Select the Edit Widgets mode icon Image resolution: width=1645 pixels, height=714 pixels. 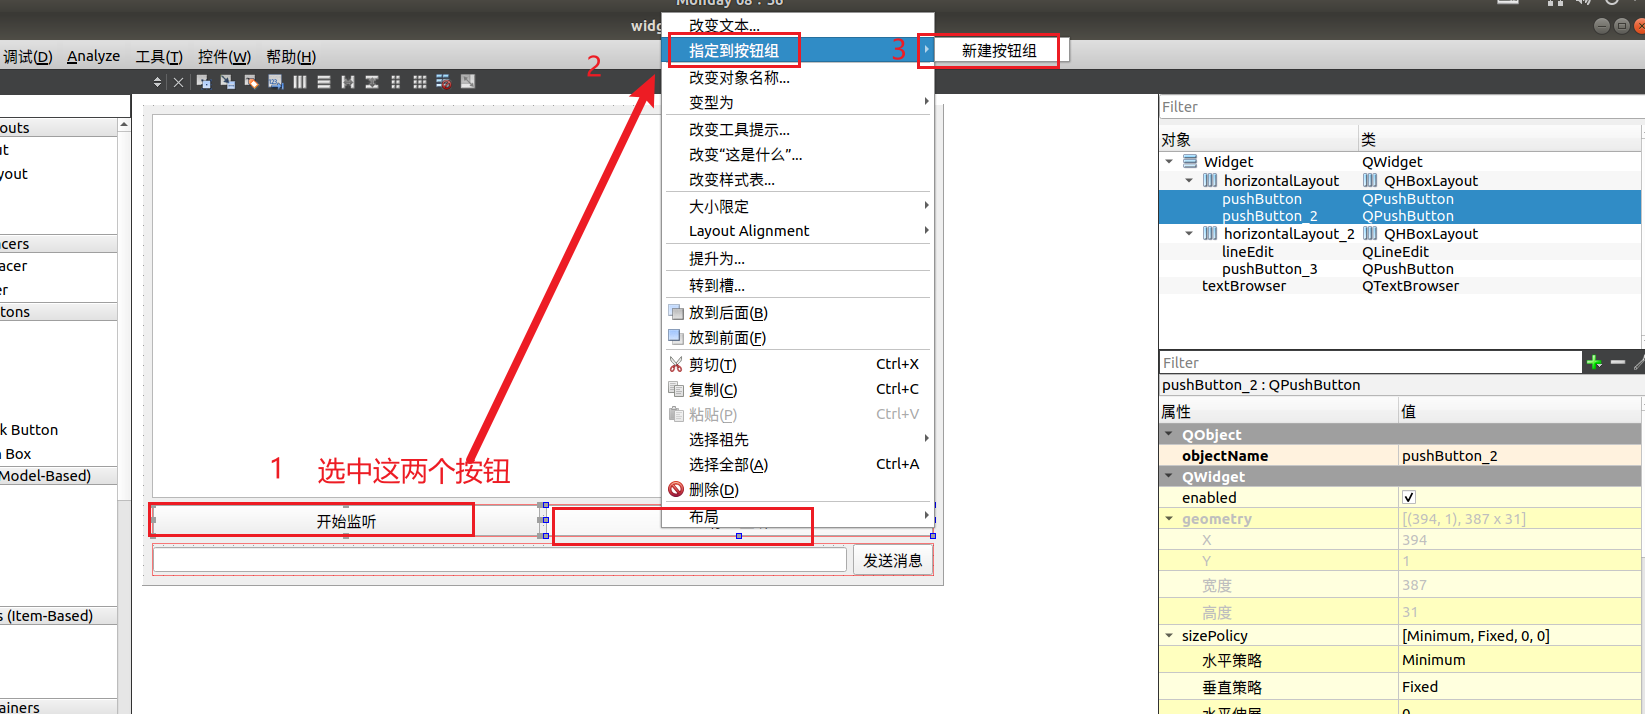coord(204,82)
